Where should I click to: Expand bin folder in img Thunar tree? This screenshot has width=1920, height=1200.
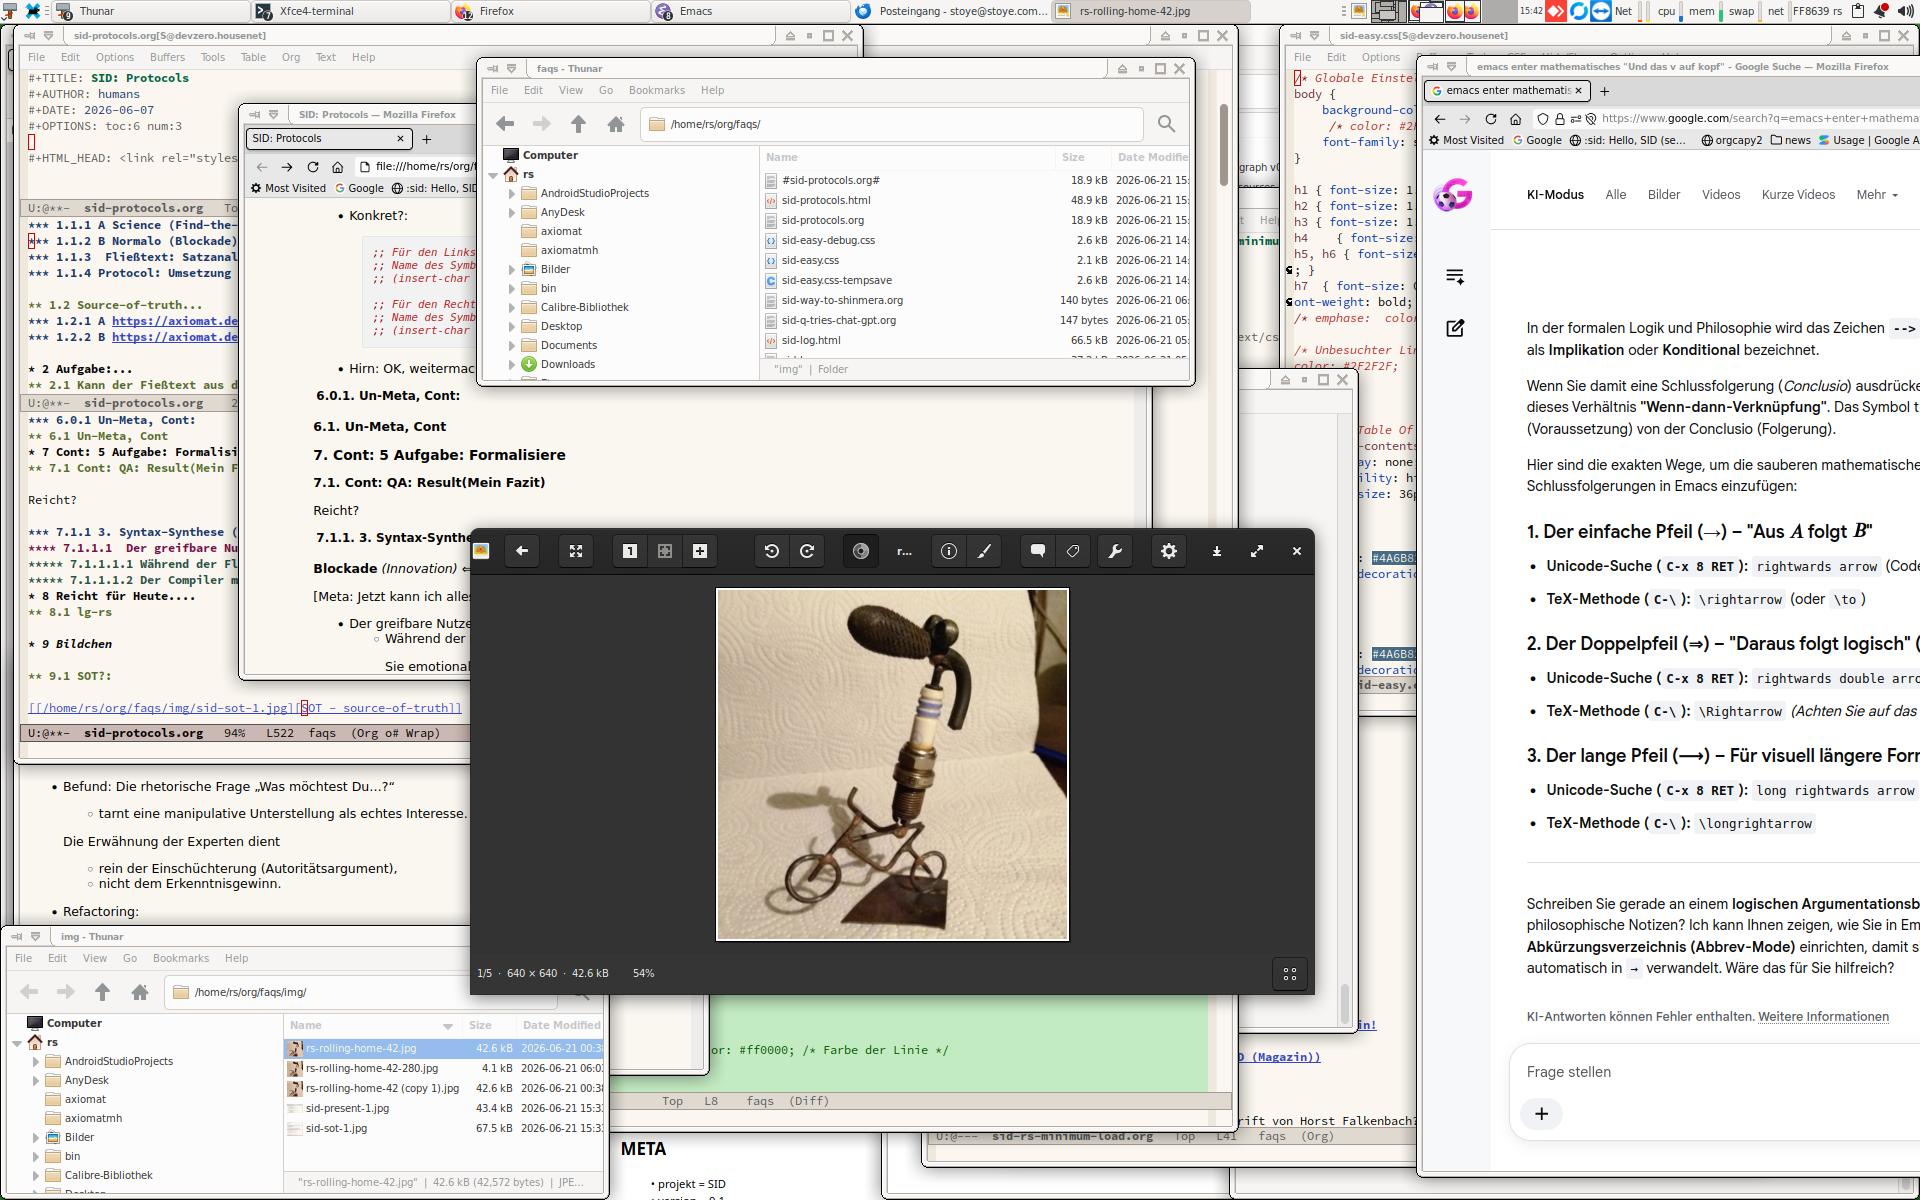[x=36, y=1156]
